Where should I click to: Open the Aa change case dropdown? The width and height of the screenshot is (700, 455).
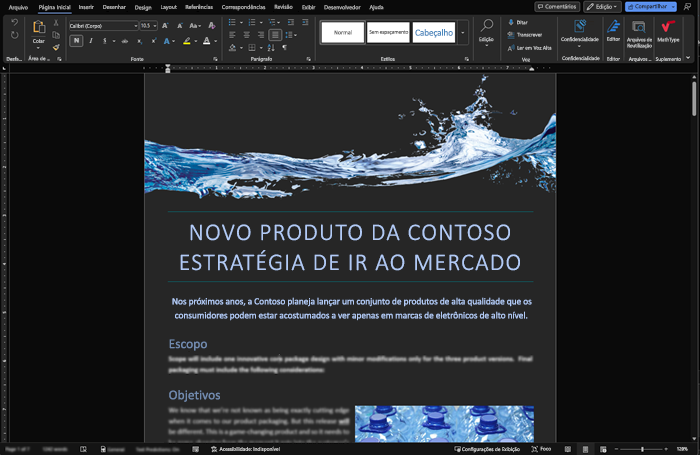click(195, 26)
